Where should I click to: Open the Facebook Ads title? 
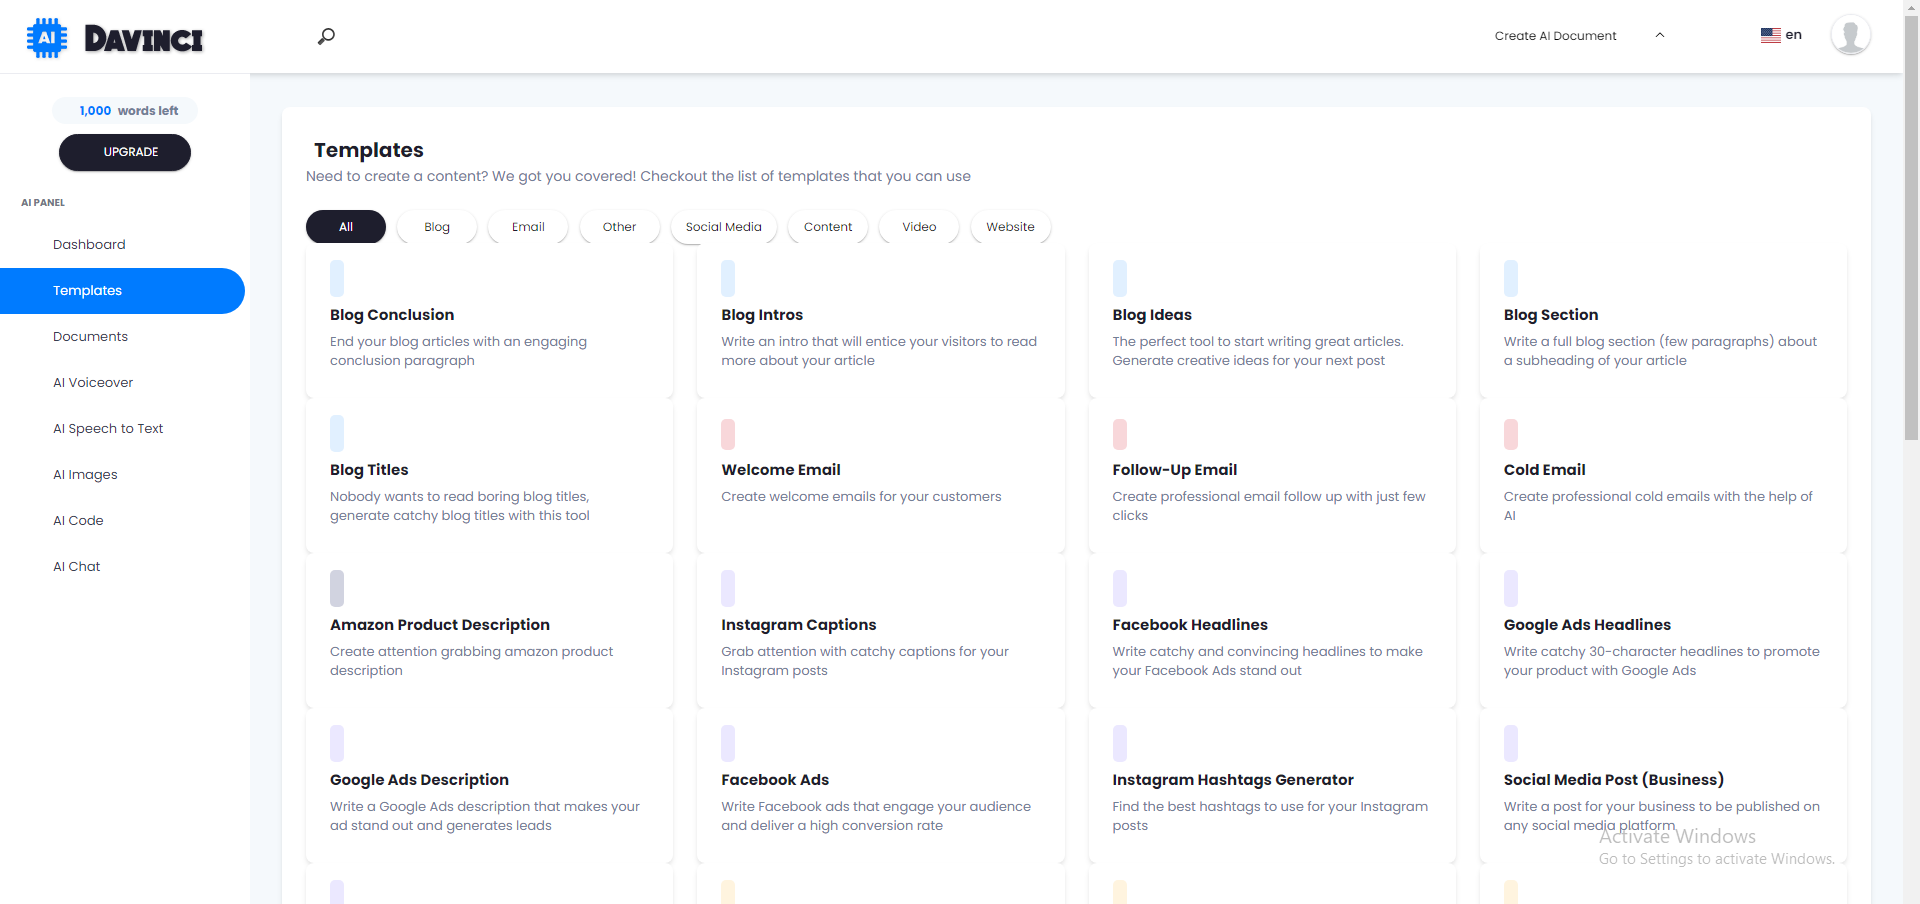(x=775, y=780)
